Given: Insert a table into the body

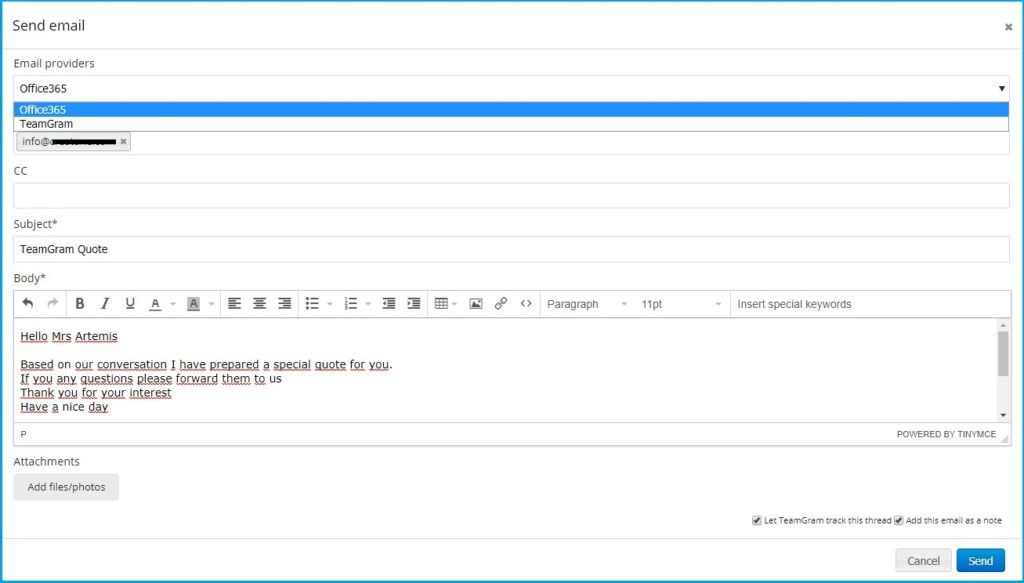Looking at the screenshot, I should 441,304.
